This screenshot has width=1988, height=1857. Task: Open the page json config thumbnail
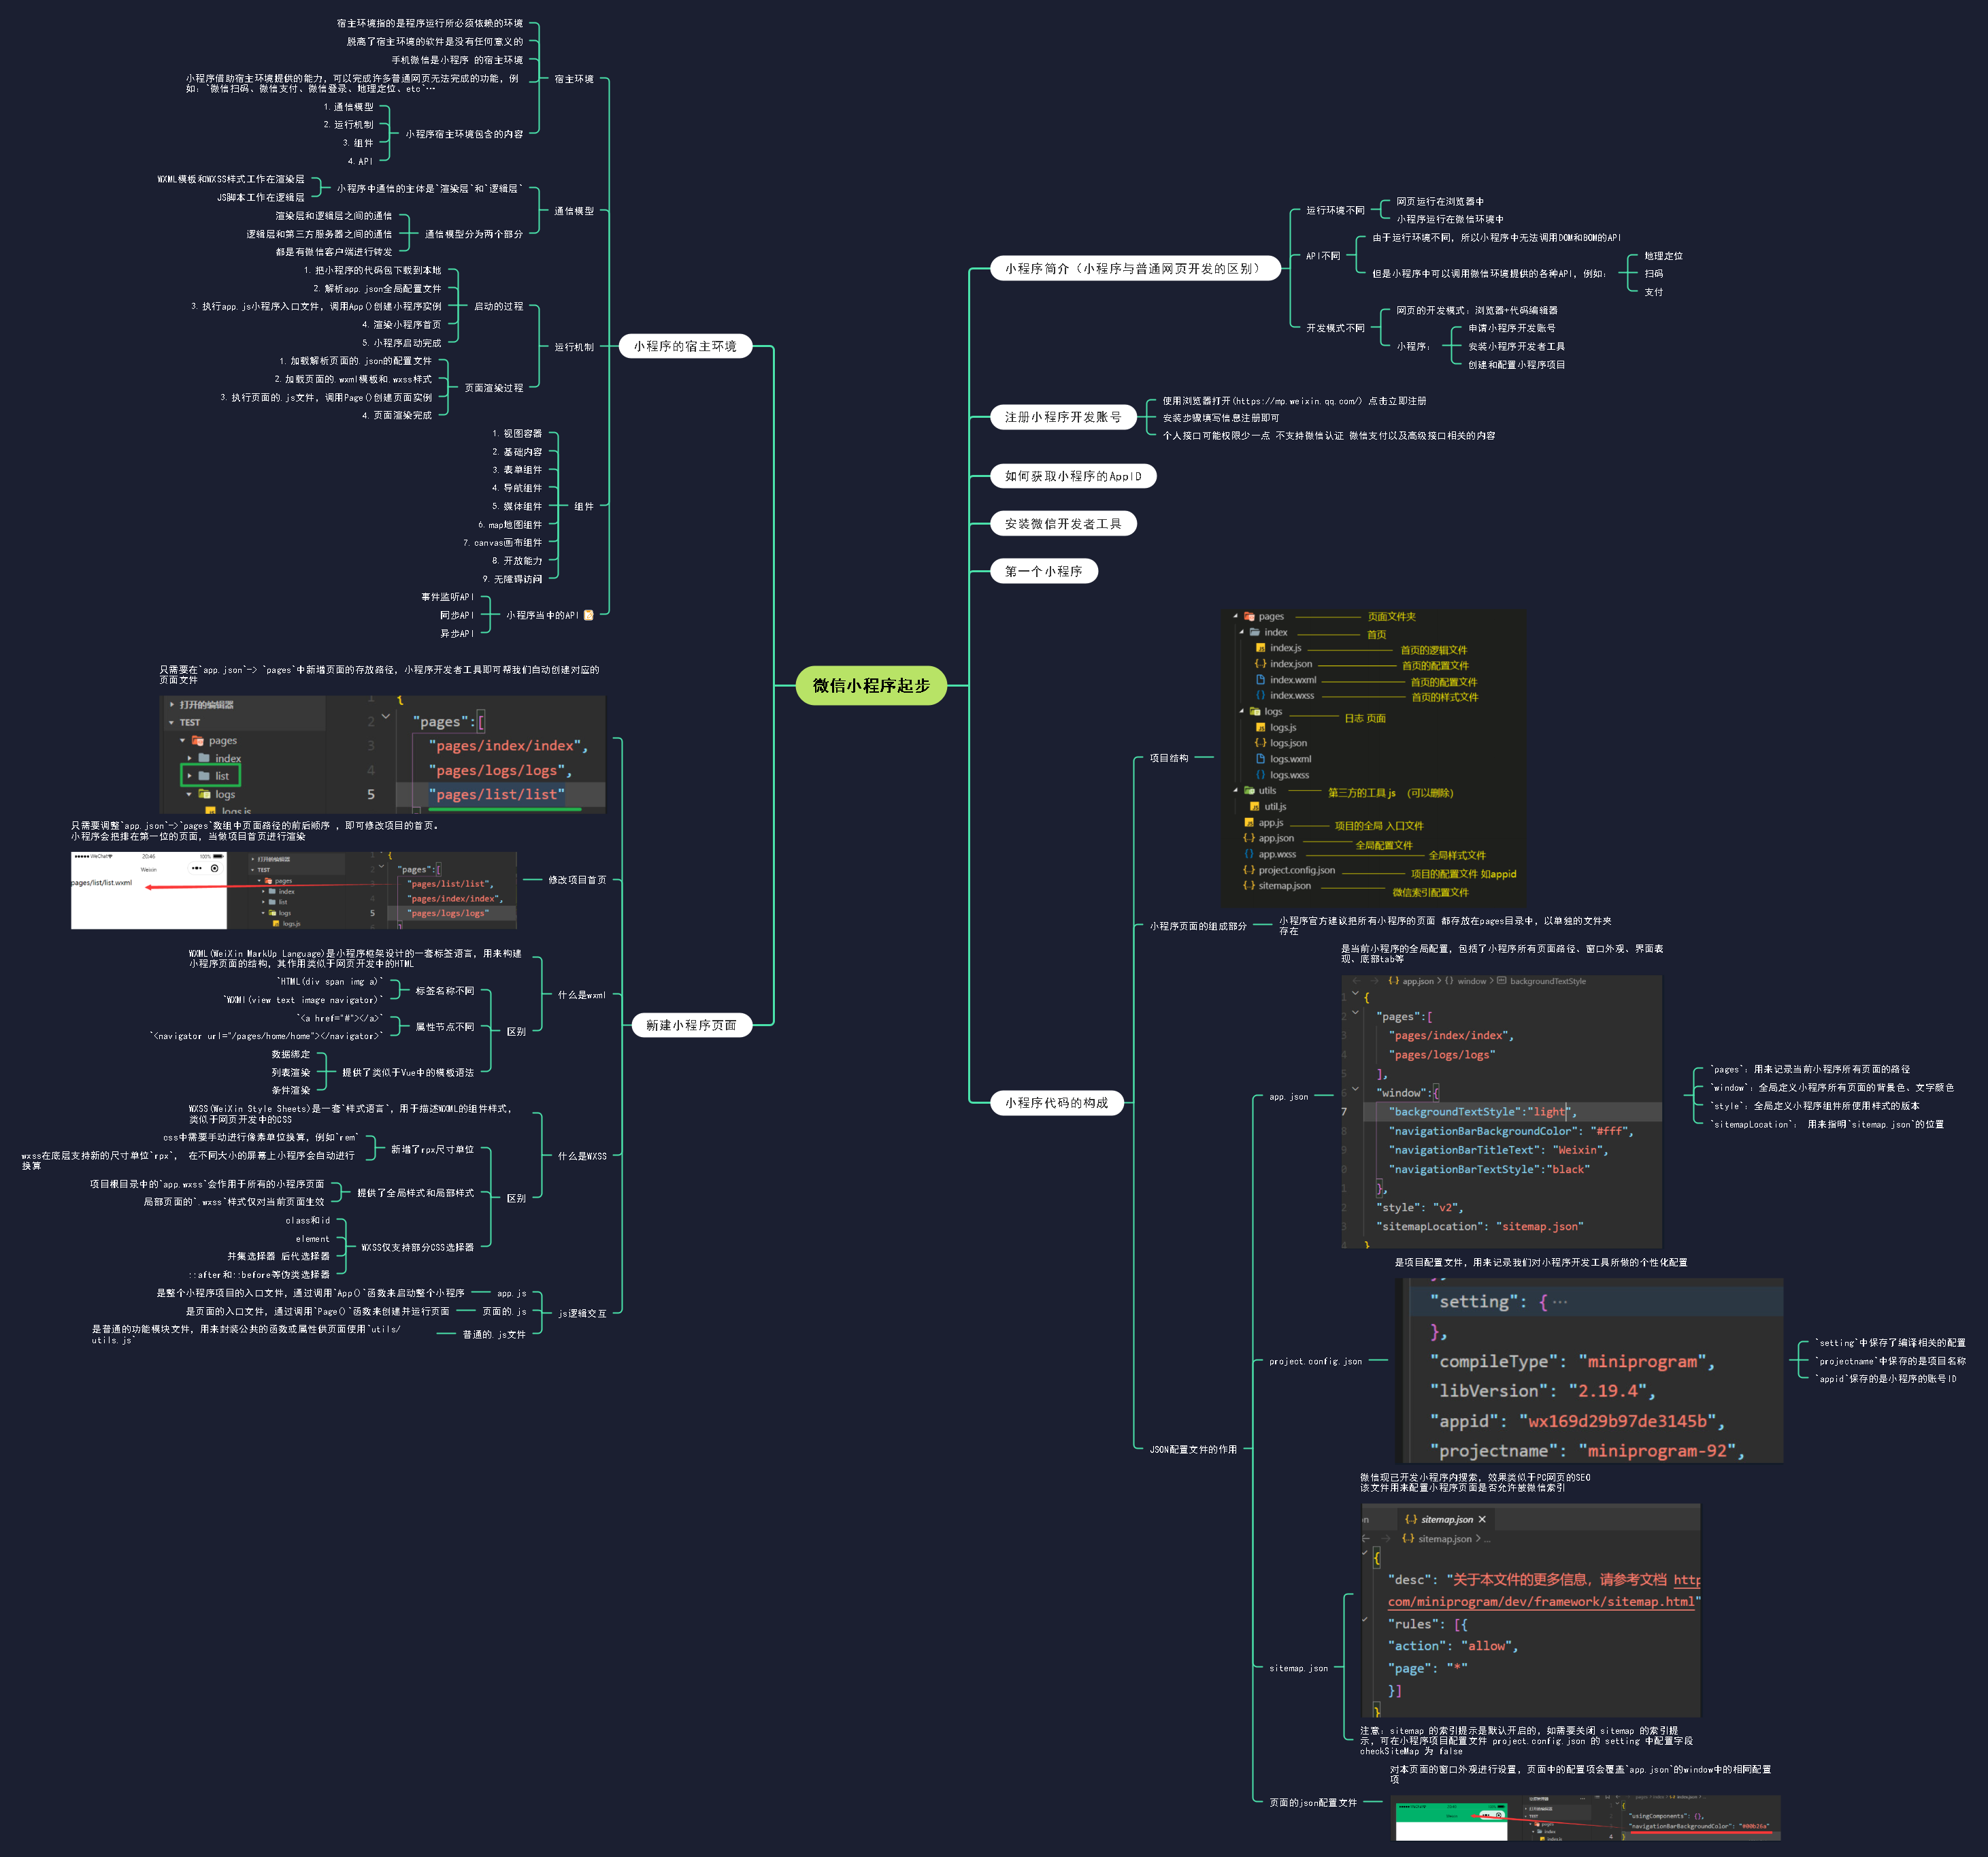[1585, 1817]
